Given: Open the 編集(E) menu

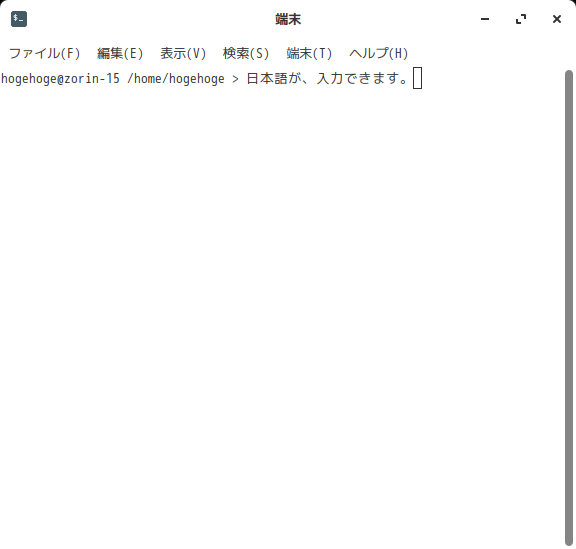Looking at the screenshot, I should [x=120, y=54].
